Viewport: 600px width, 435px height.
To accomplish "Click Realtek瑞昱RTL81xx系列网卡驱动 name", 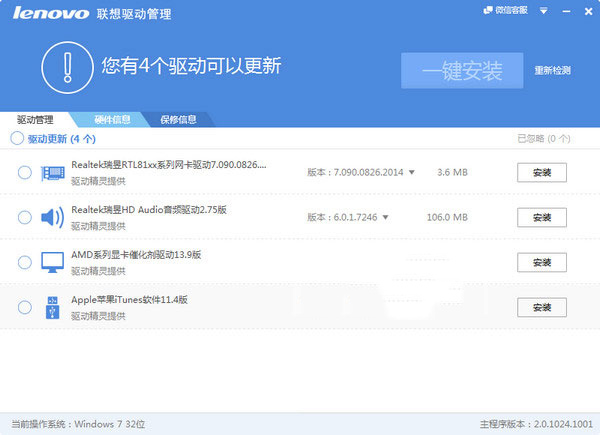I will 169,165.
